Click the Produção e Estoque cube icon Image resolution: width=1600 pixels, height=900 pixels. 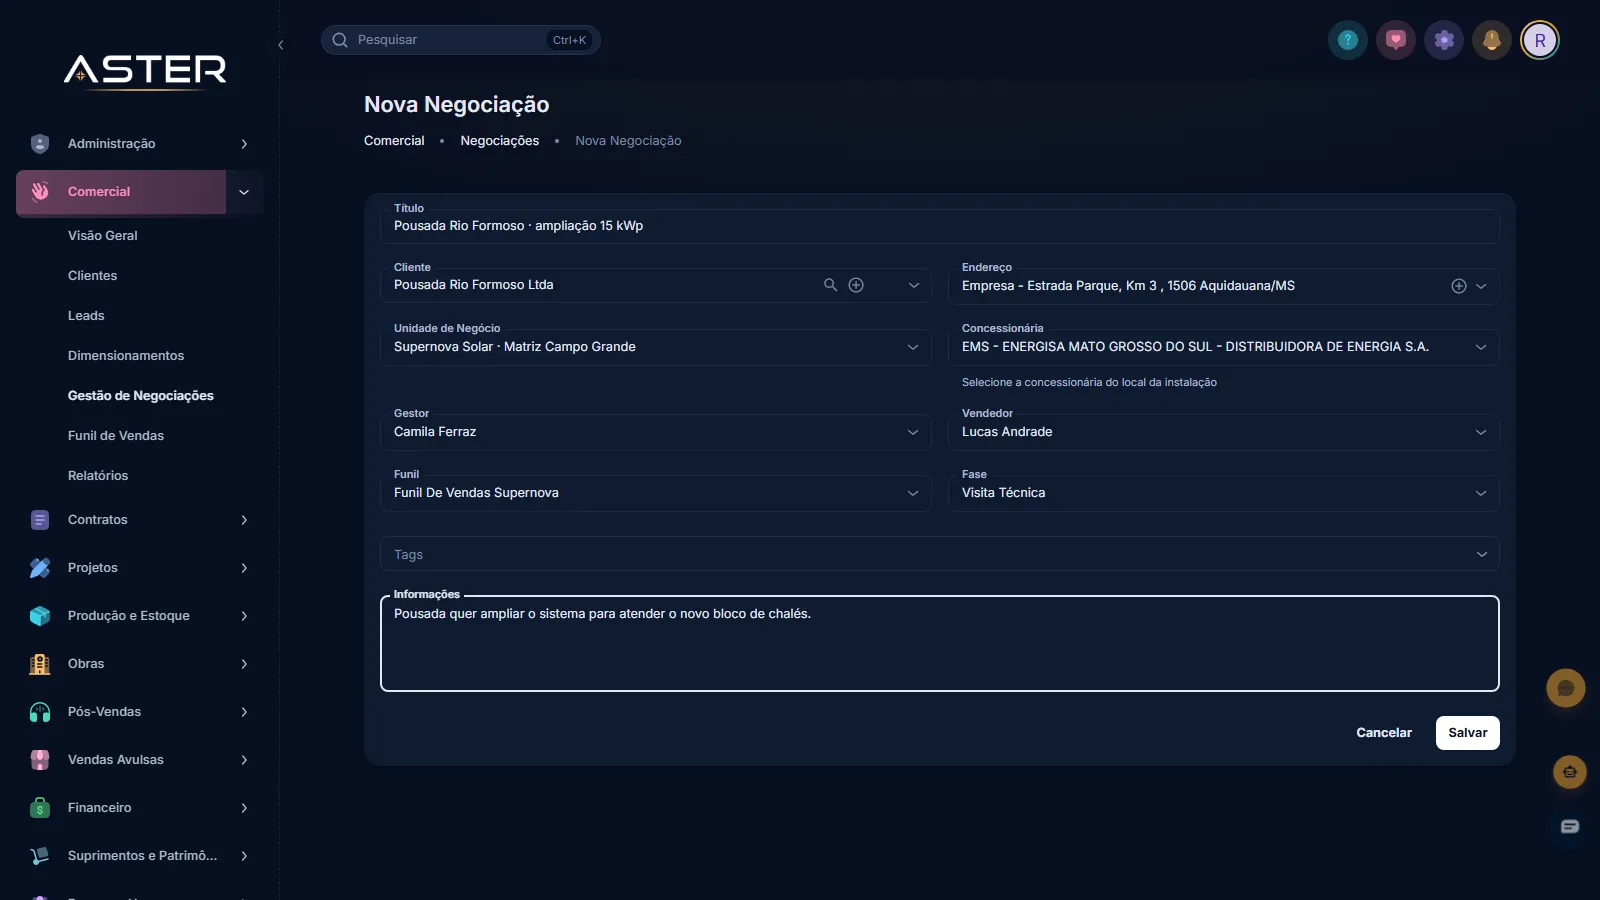point(40,616)
